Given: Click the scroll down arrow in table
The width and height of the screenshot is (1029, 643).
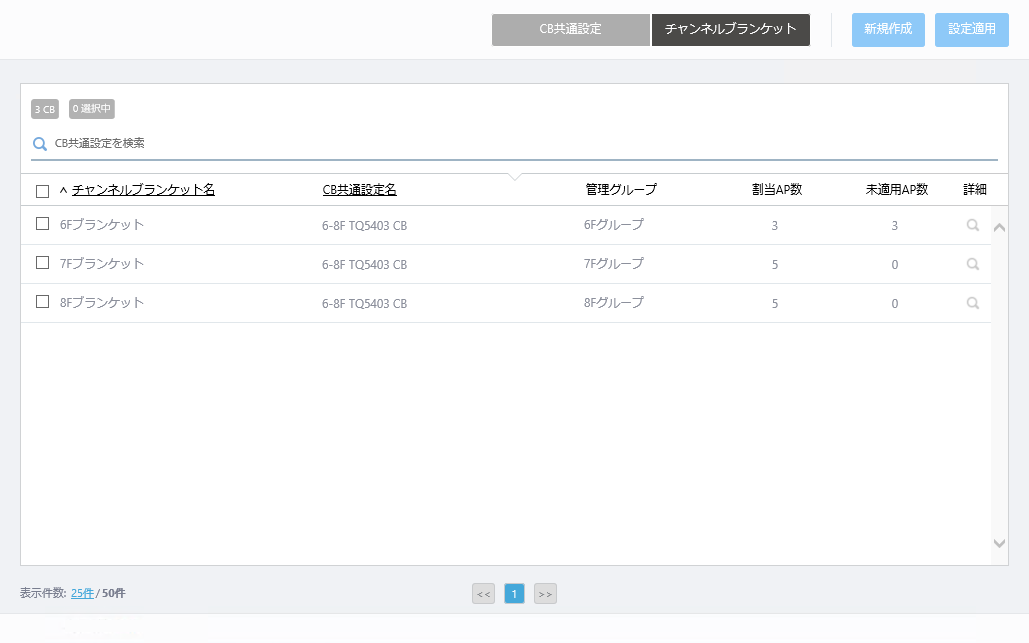Looking at the screenshot, I should (999, 543).
